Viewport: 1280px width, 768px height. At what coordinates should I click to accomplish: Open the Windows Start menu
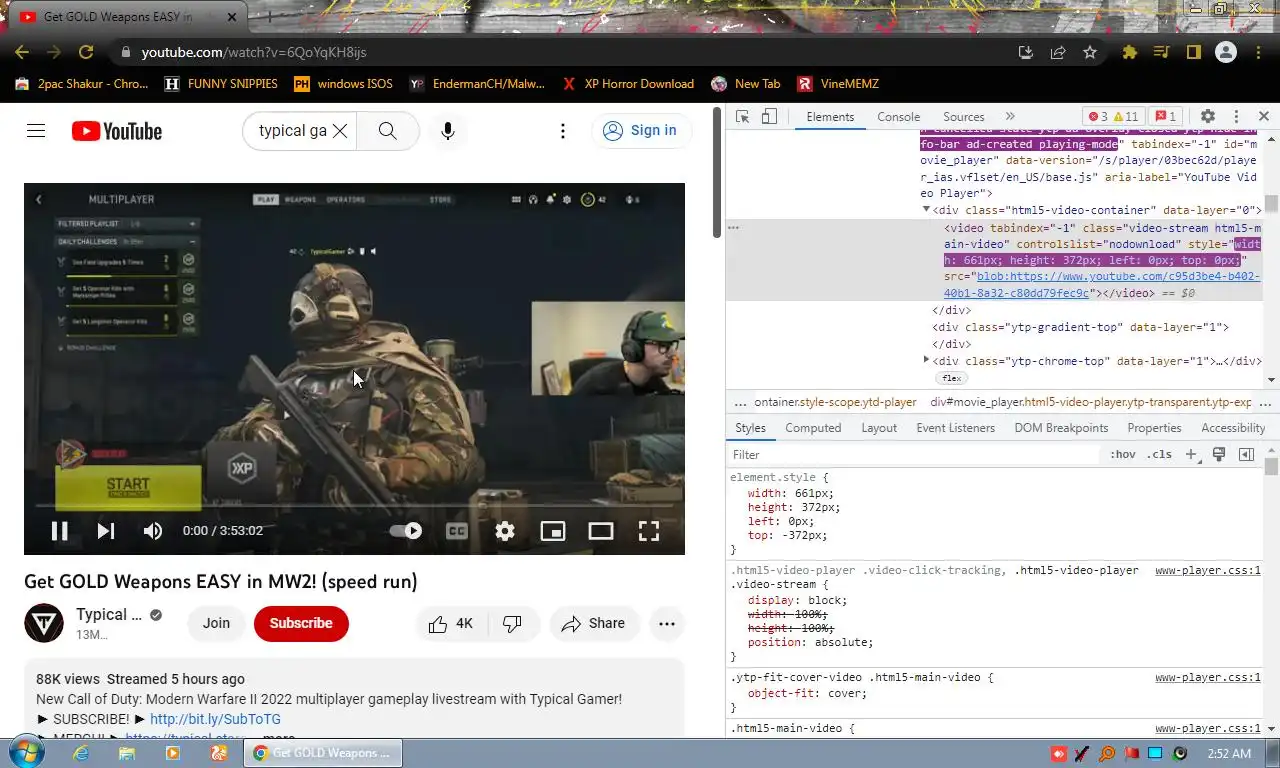click(x=25, y=752)
